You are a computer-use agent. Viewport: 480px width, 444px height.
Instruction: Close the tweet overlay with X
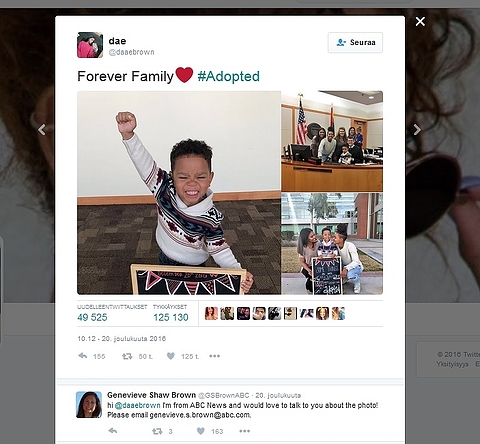[x=420, y=22]
